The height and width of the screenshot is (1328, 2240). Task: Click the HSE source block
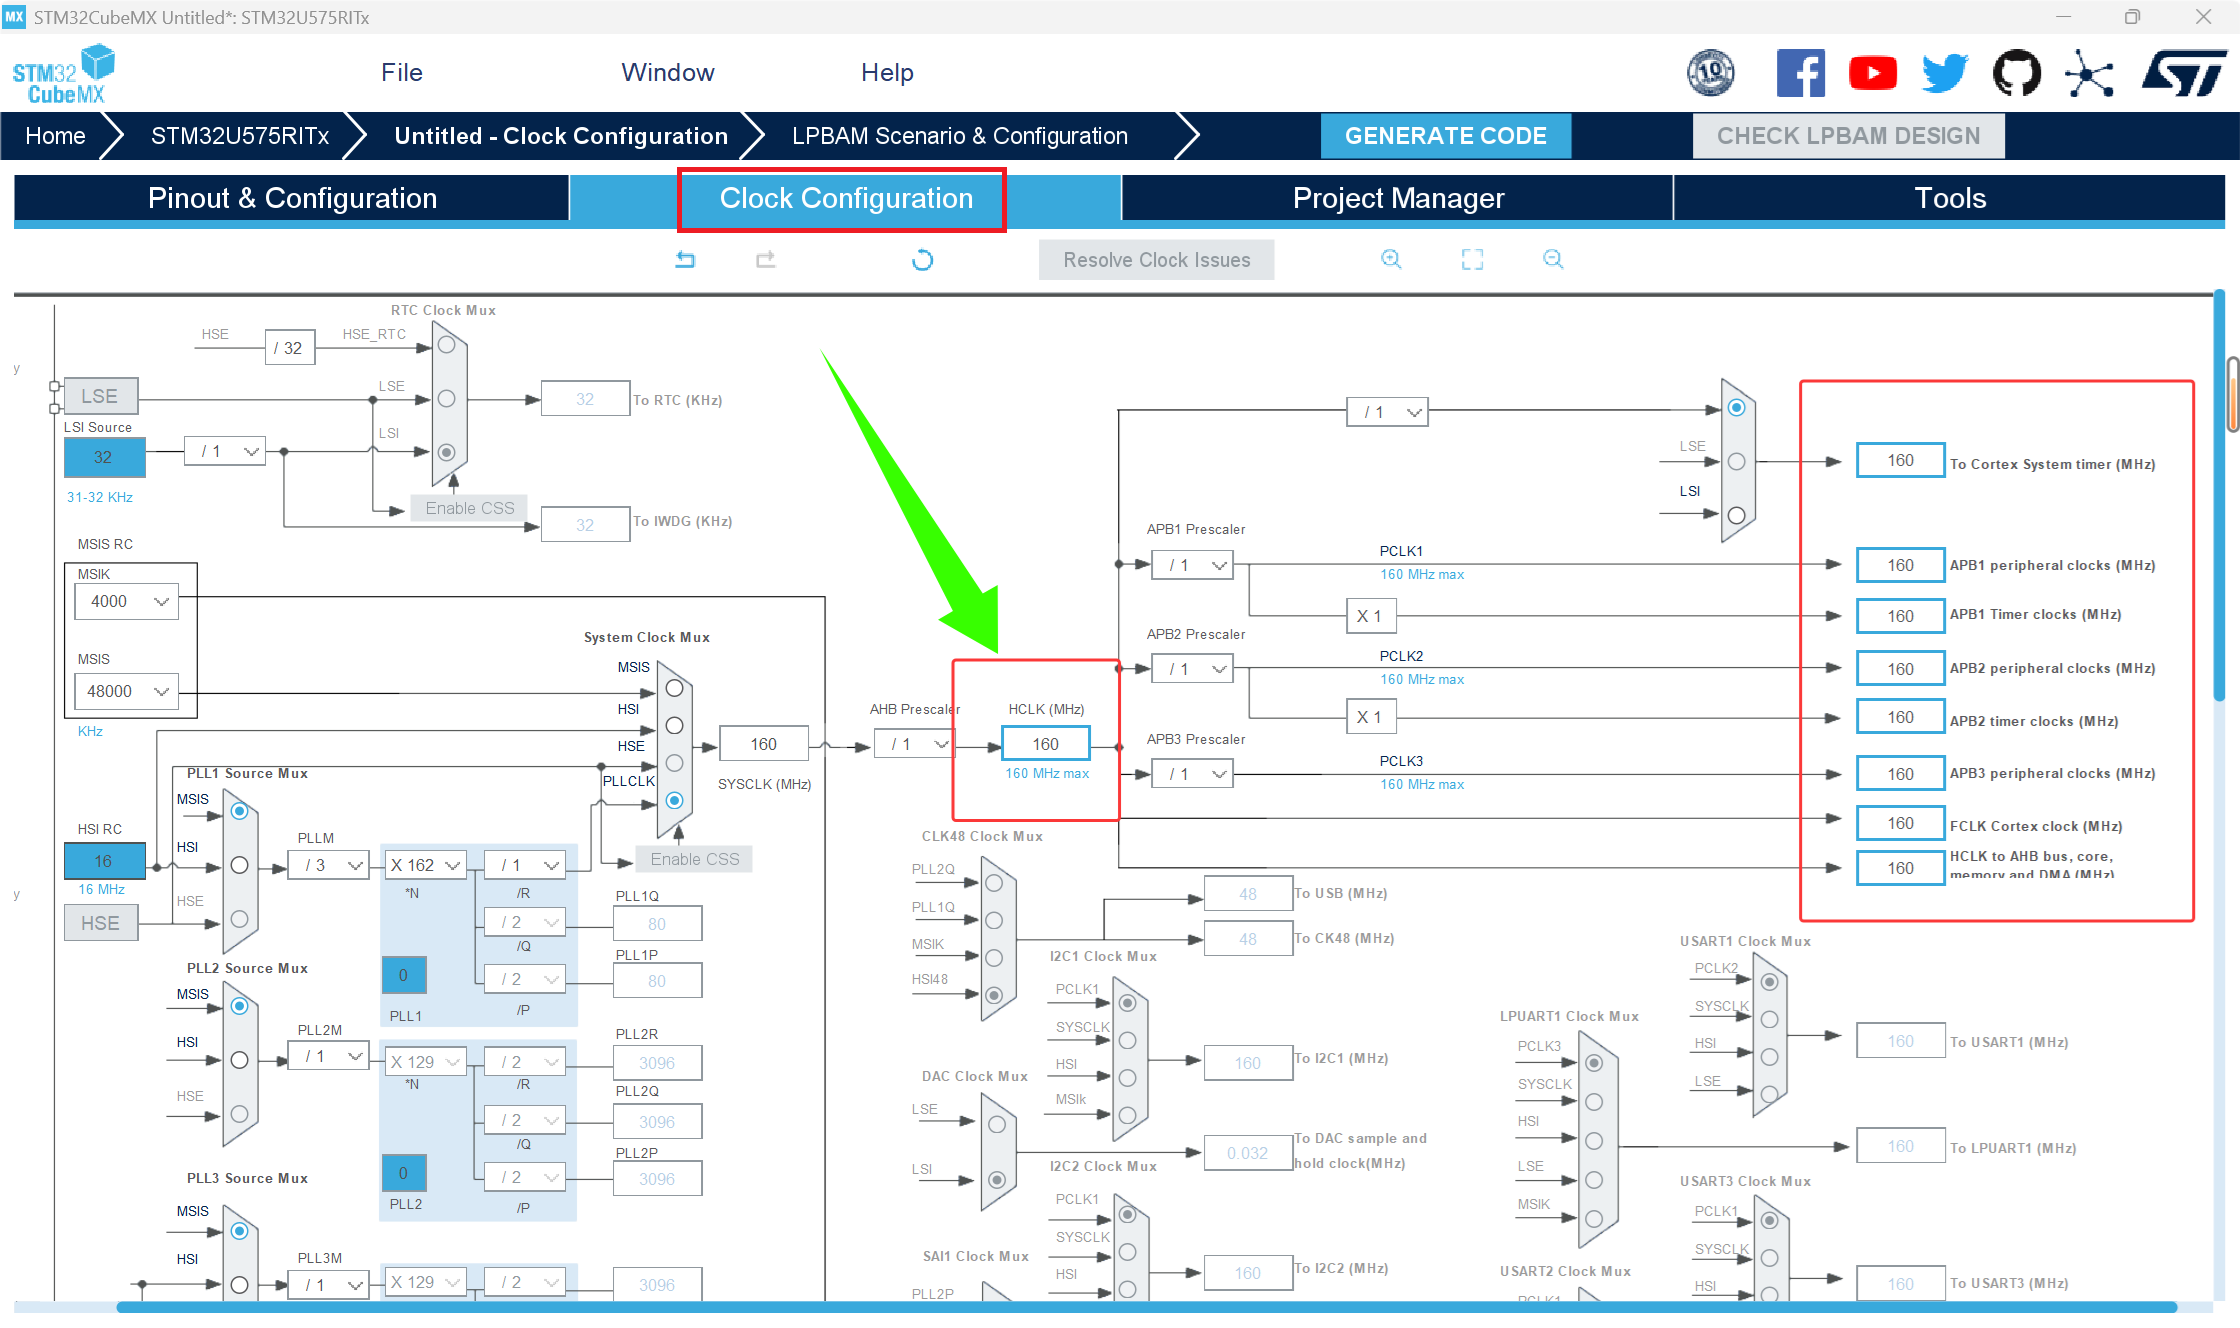coord(101,923)
